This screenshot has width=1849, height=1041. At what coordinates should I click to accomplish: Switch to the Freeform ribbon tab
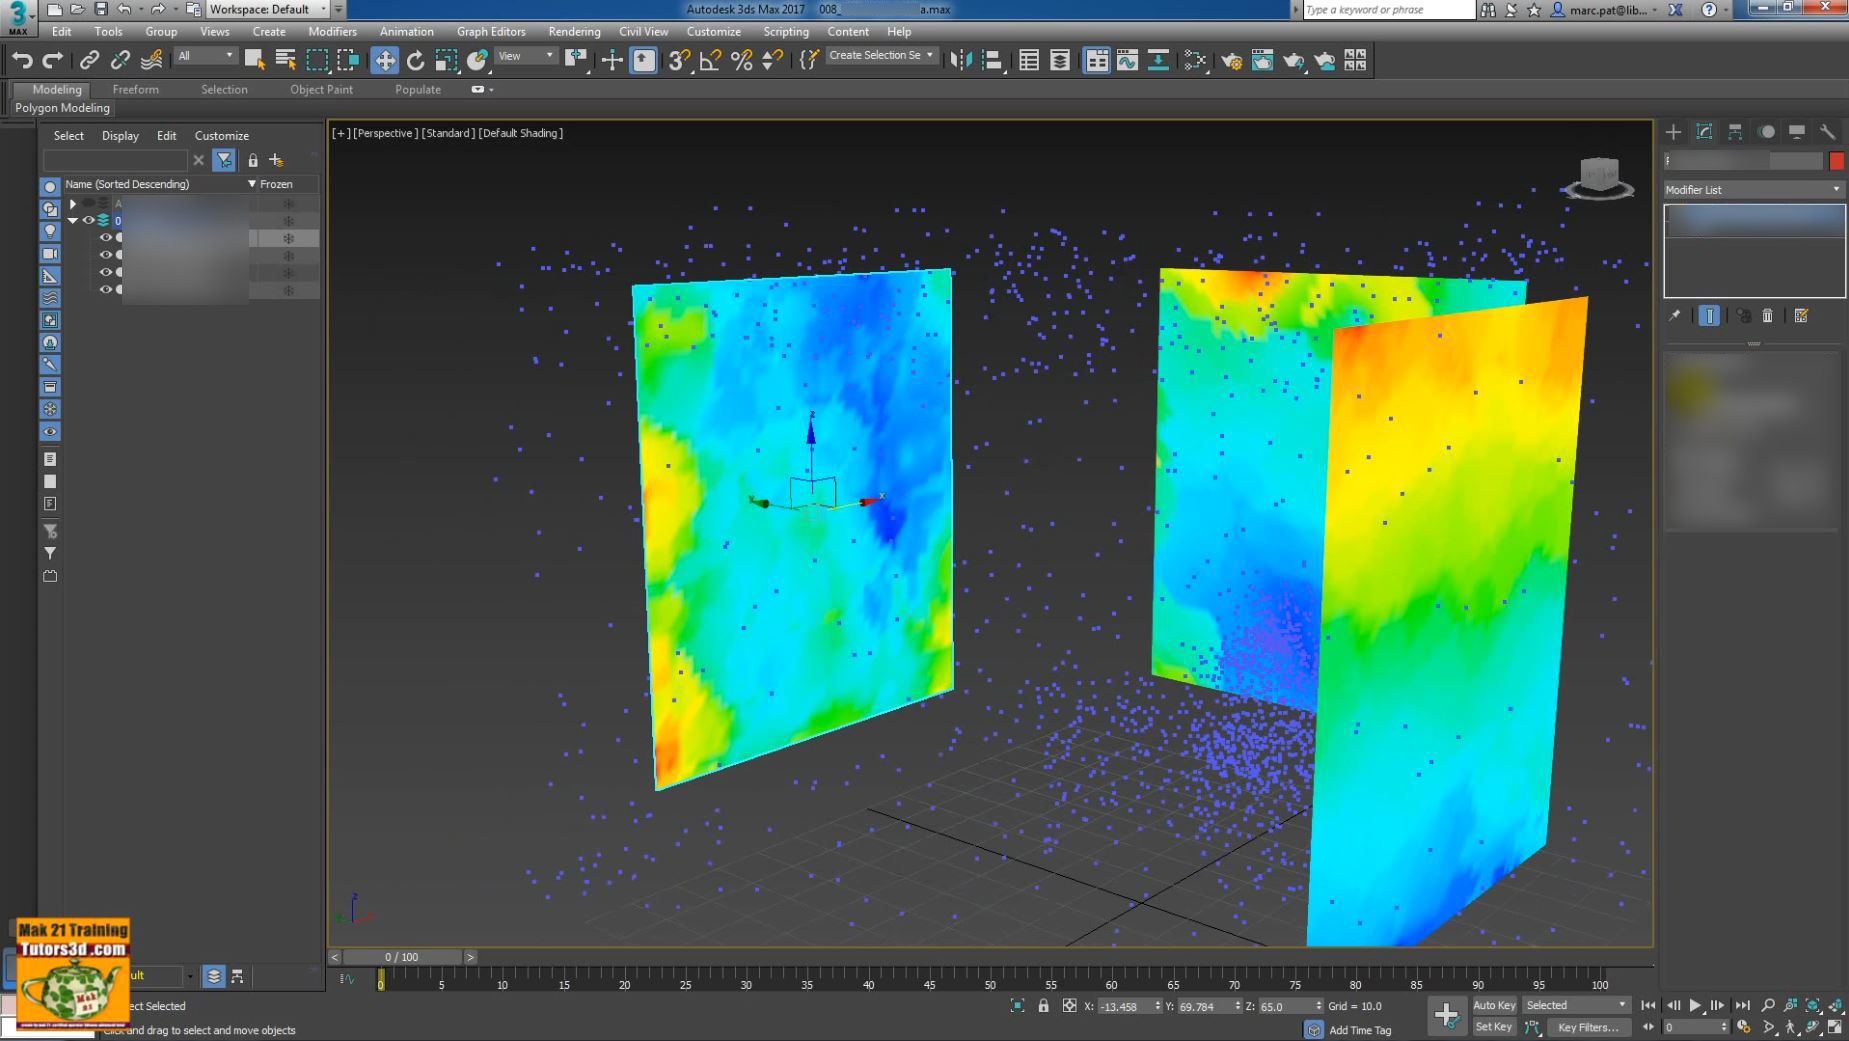click(137, 89)
